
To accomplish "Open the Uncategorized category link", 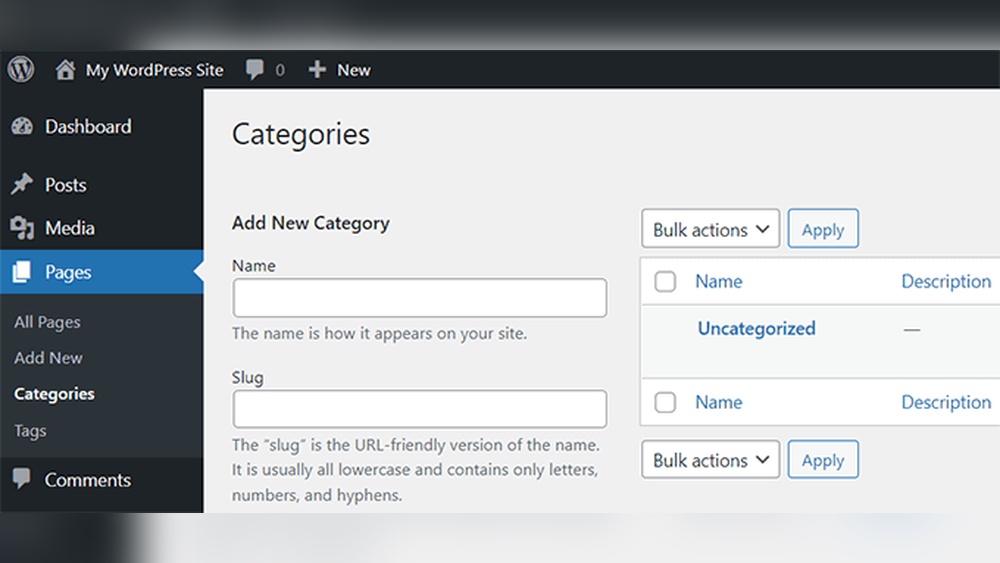I will [x=756, y=328].
